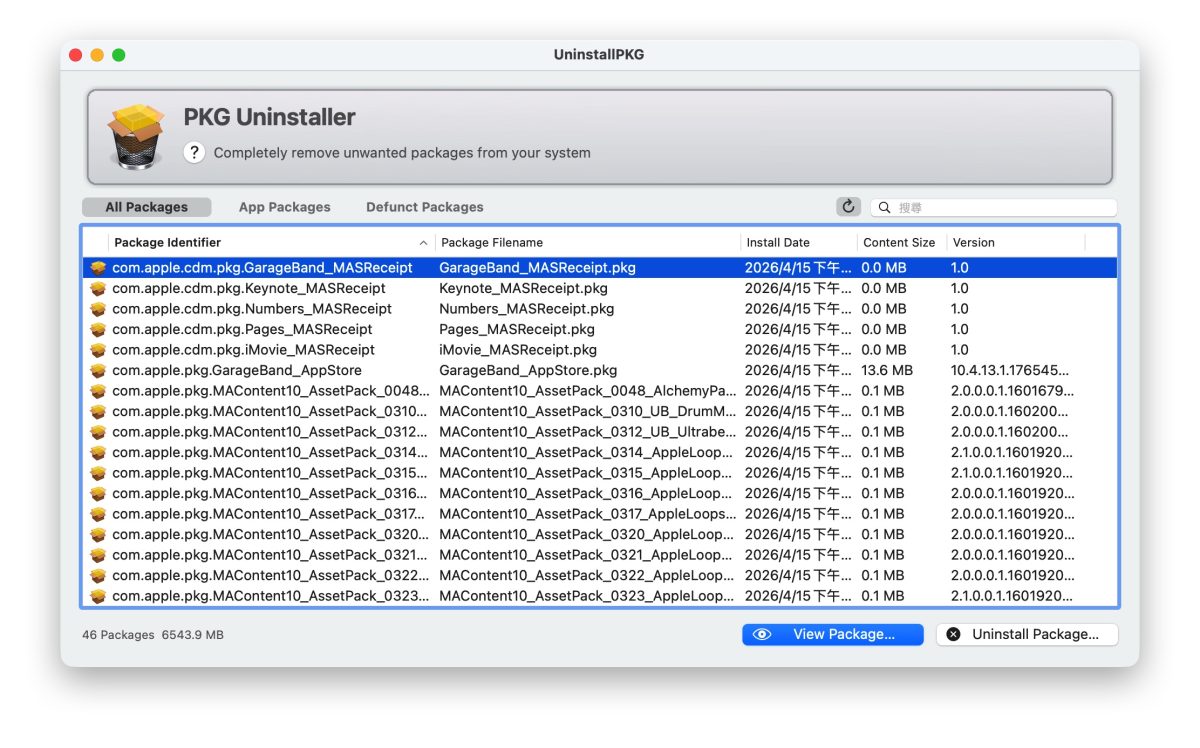Screen dimensions: 1200x748
Task: Click the package icon for GarageBand_MASReceipt row
Action: tap(98, 268)
